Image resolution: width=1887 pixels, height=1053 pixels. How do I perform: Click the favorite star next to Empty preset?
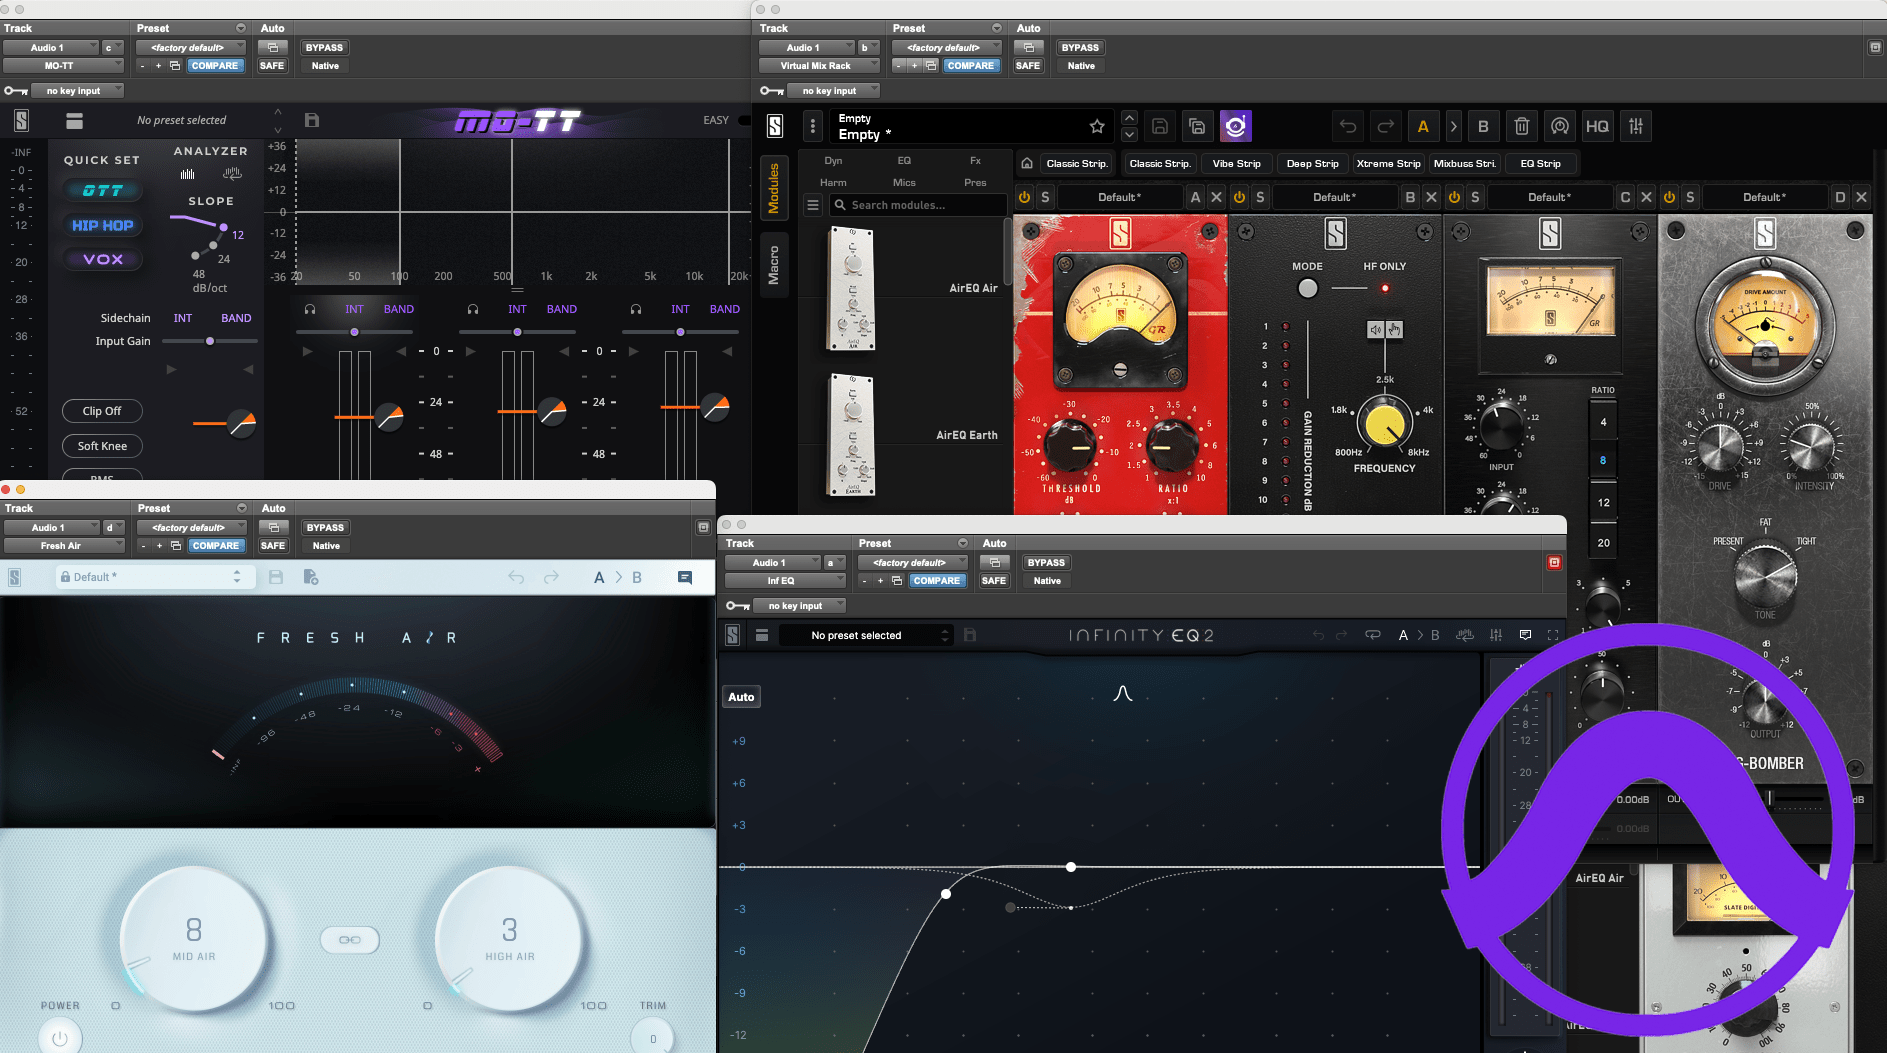pyautogui.click(x=1097, y=126)
